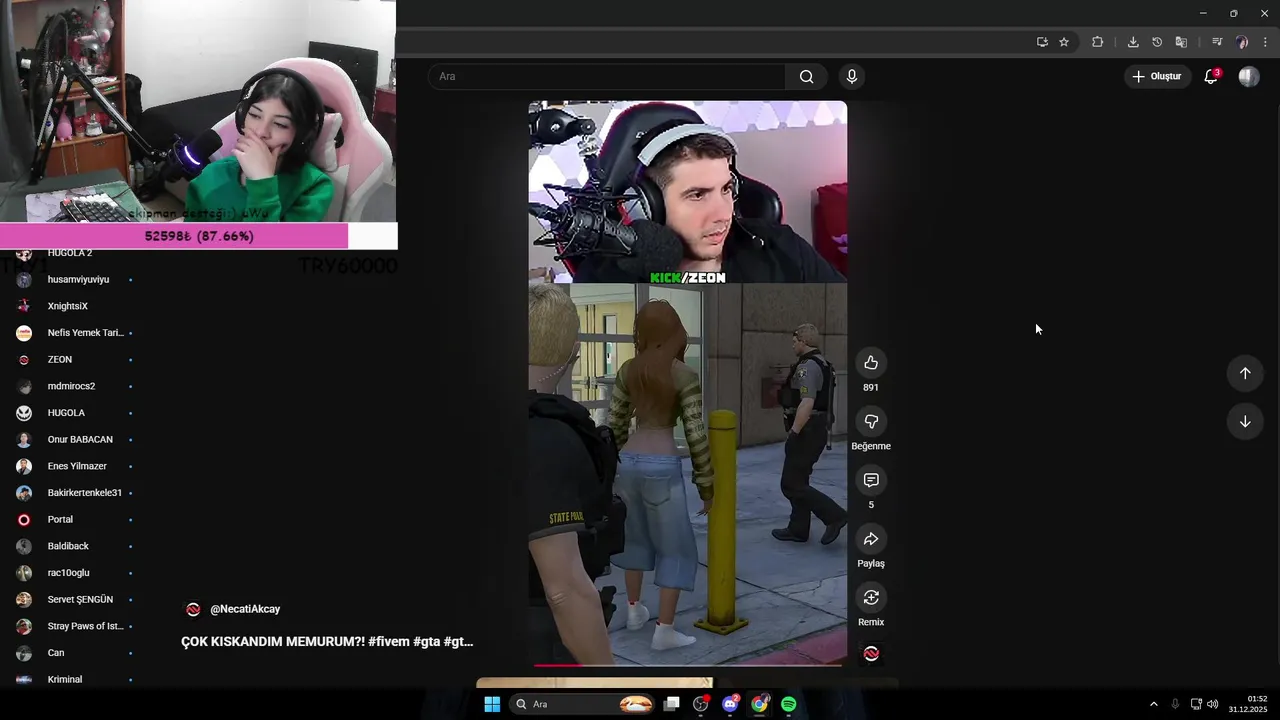Screen dimensions: 1280x720
Task: Share the Short using Paylaş
Action: [871, 539]
